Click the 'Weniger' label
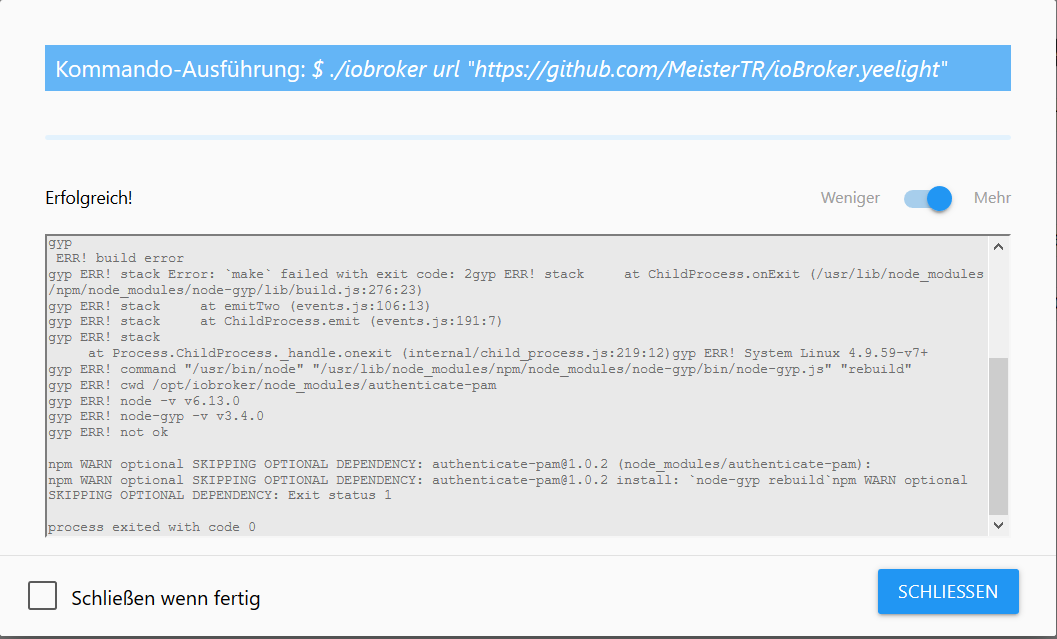The image size is (1057, 639). pyautogui.click(x=850, y=198)
